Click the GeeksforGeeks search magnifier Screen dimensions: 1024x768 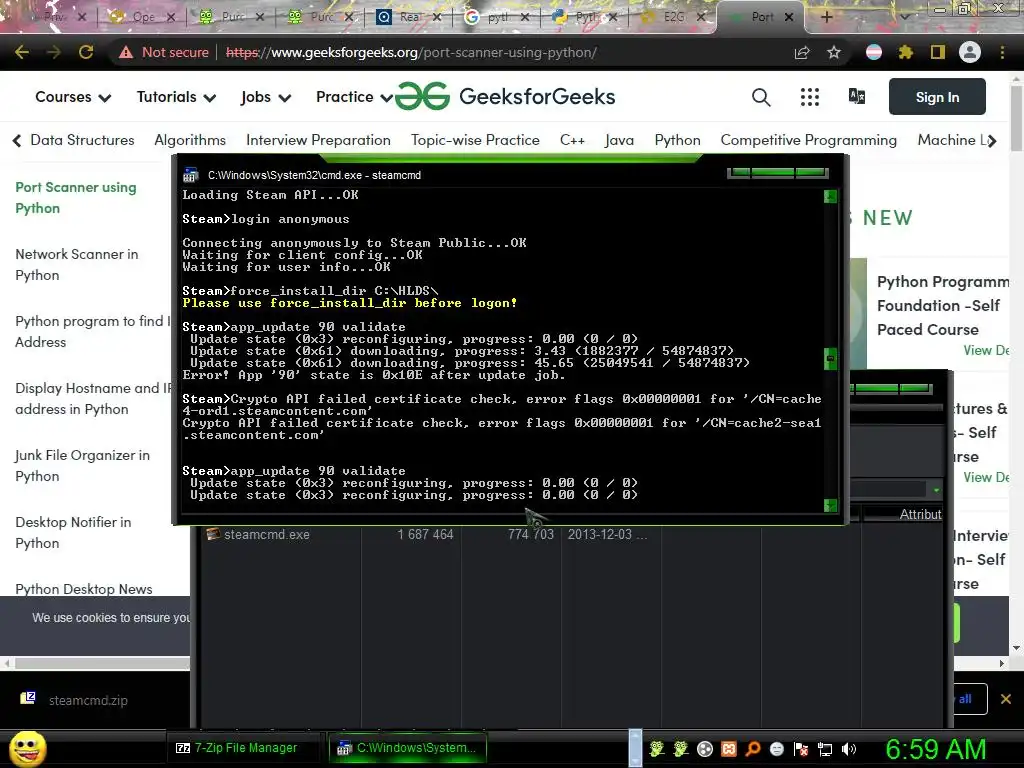(x=761, y=97)
